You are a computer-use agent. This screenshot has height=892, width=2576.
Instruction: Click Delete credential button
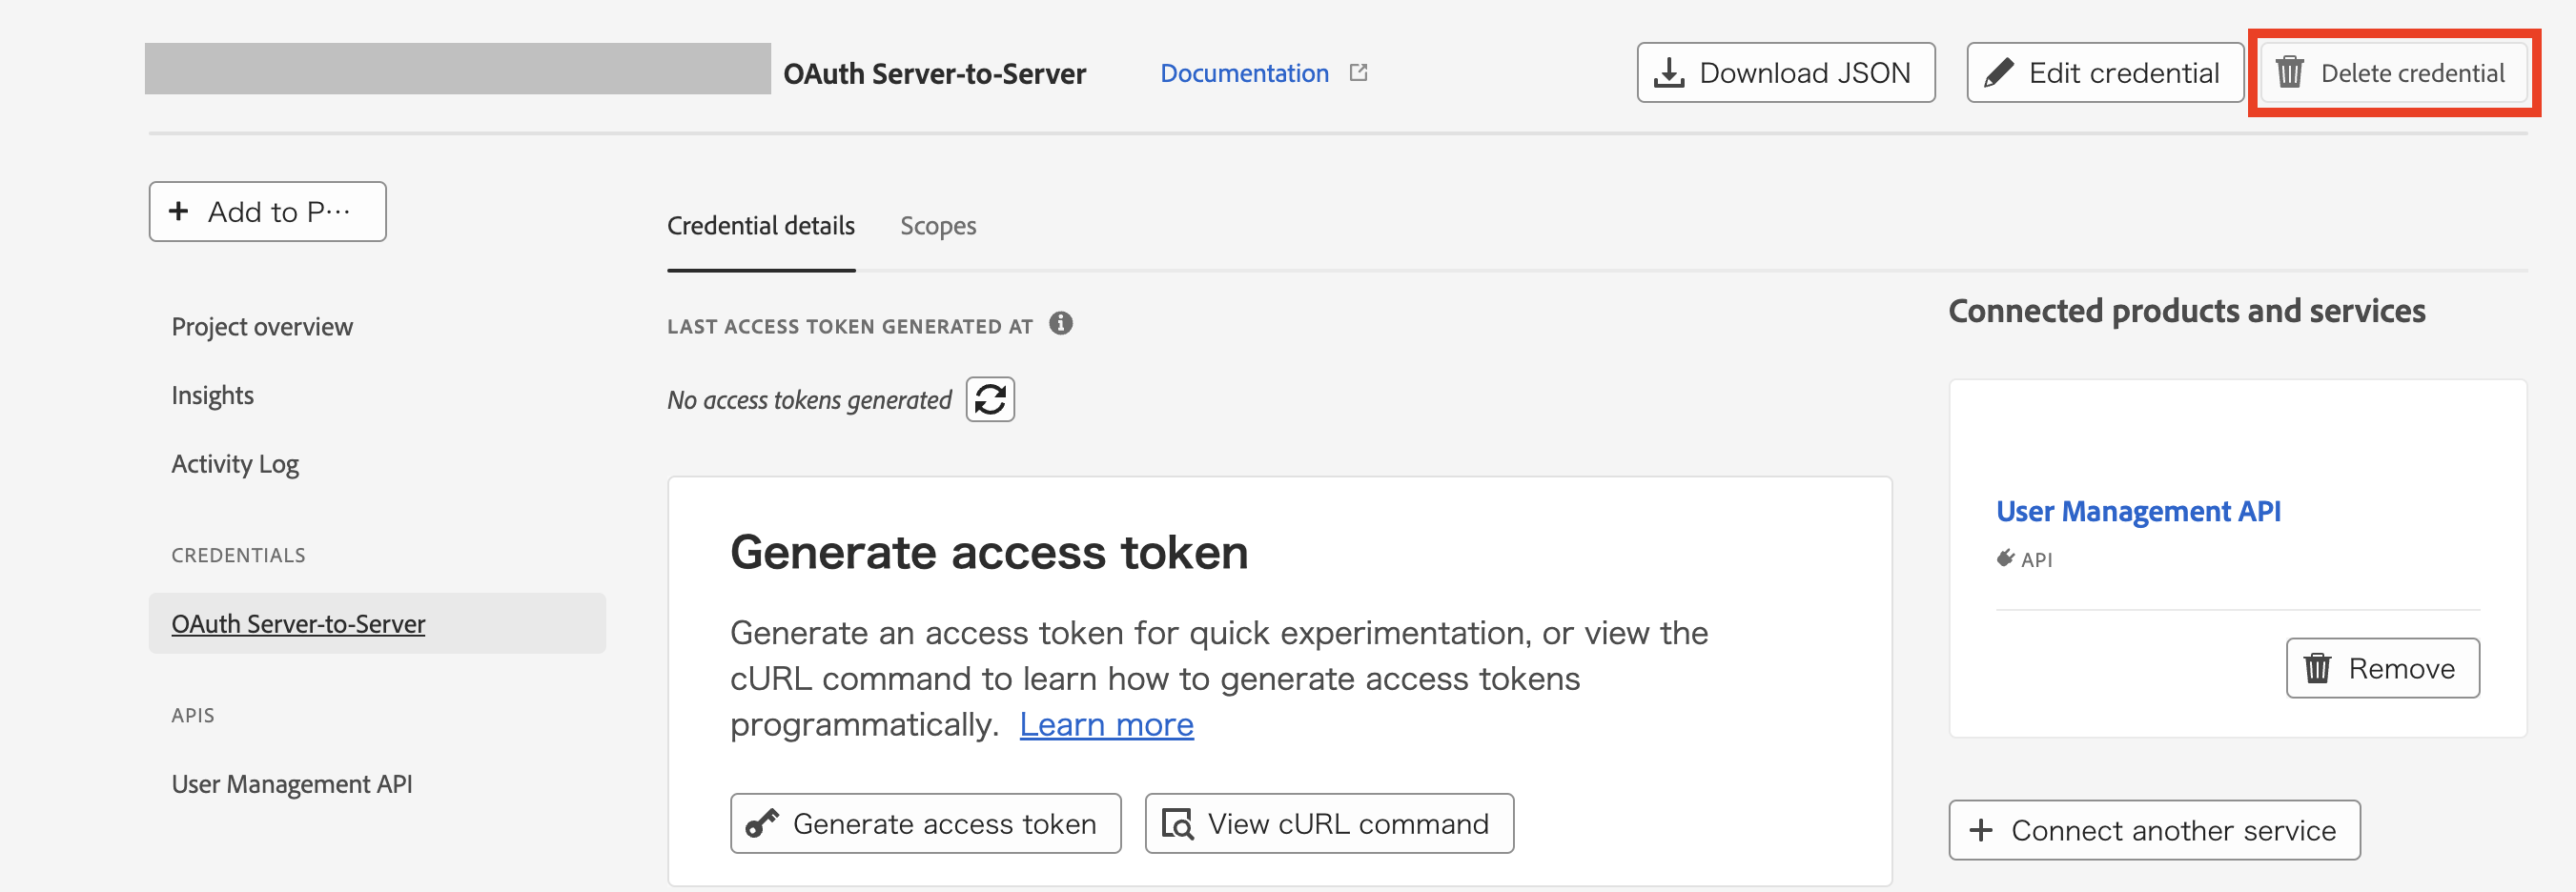coord(2393,73)
